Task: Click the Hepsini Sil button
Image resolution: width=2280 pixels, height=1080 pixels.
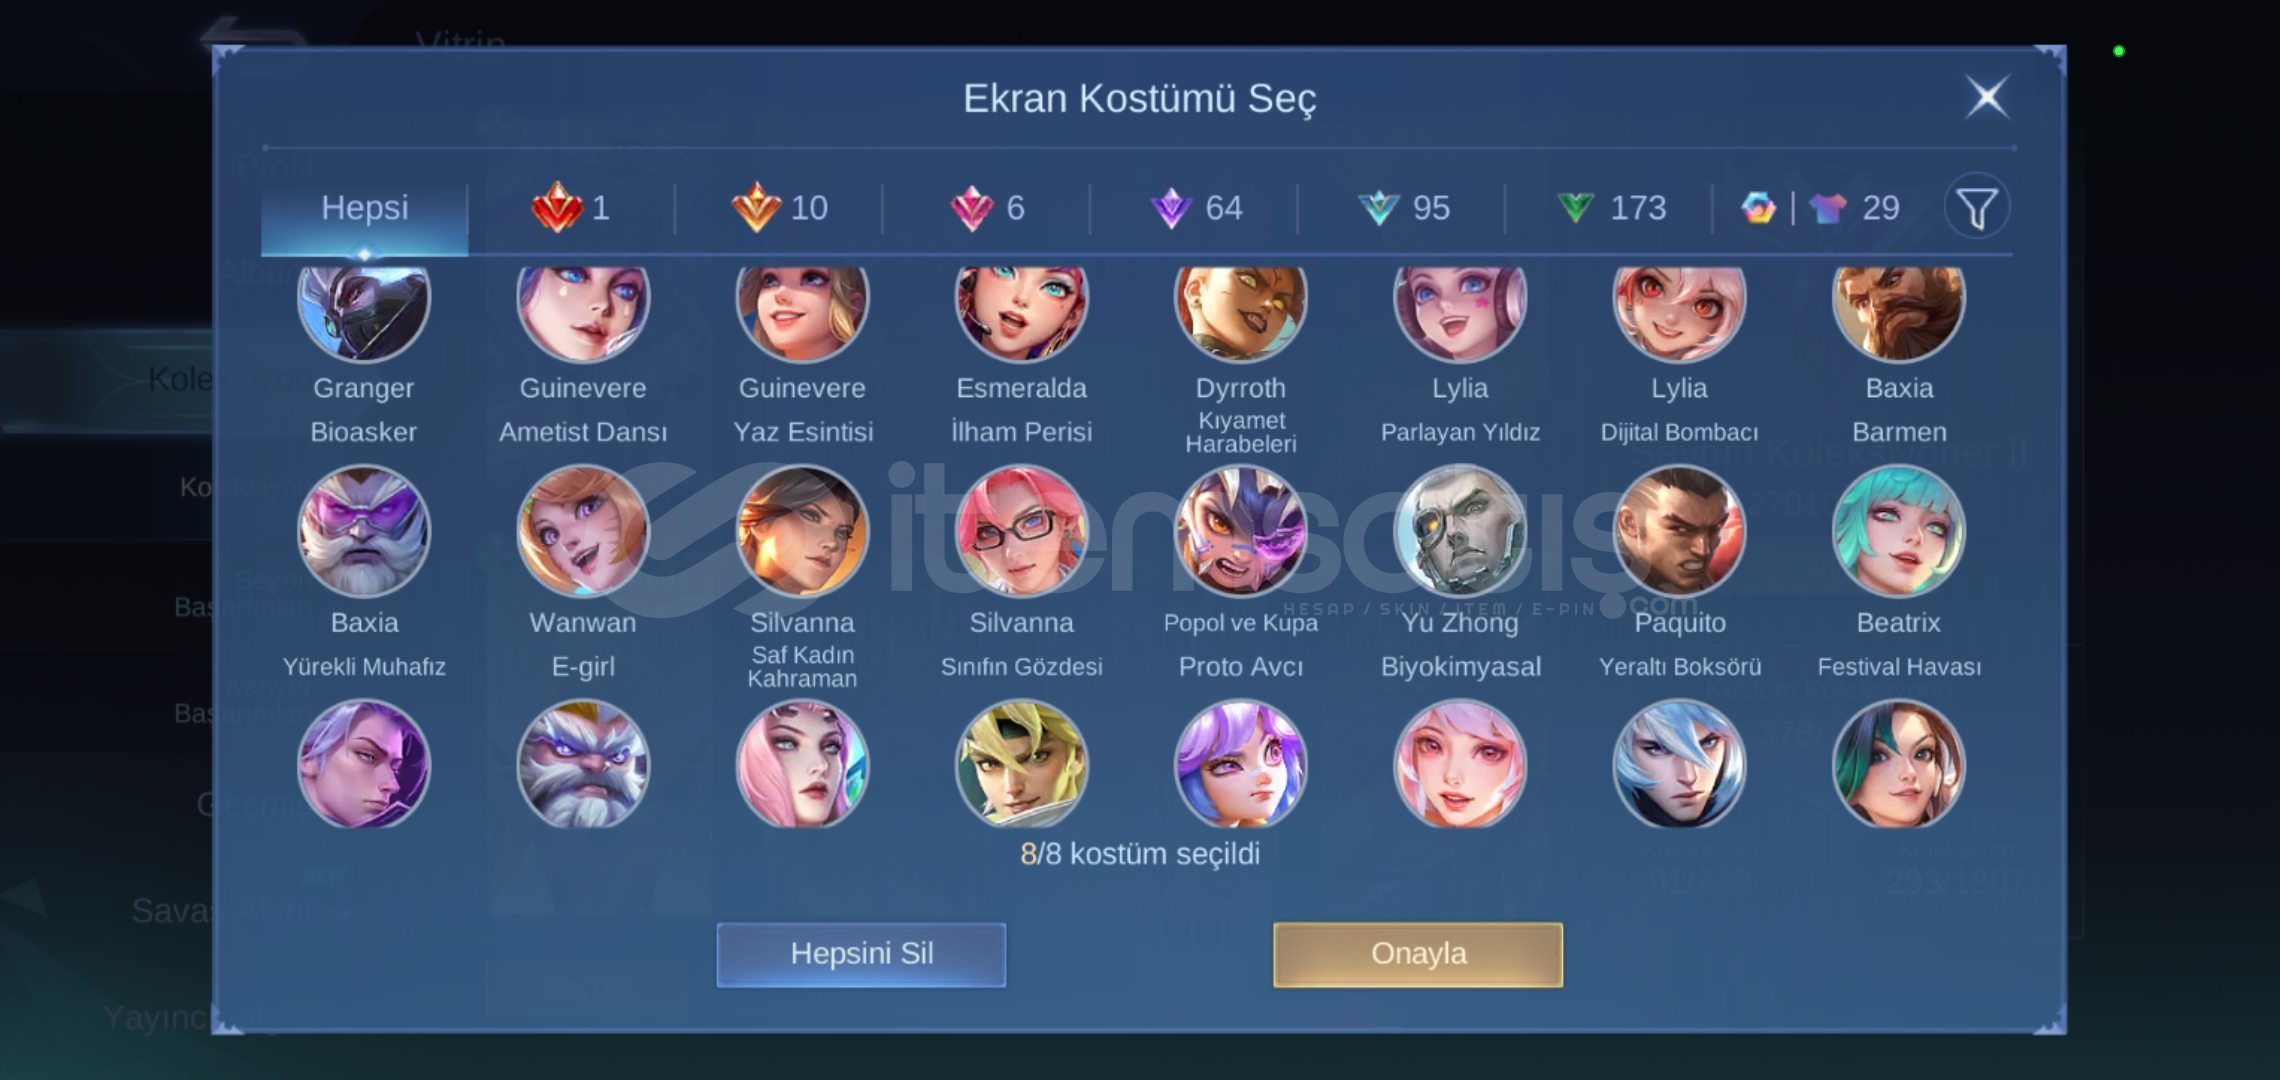Action: [x=861, y=954]
